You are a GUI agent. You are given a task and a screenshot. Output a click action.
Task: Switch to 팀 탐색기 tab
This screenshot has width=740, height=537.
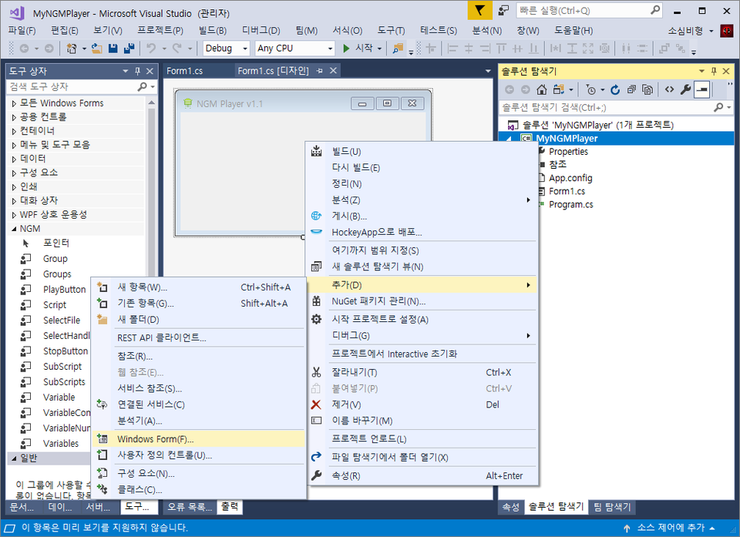coord(612,507)
